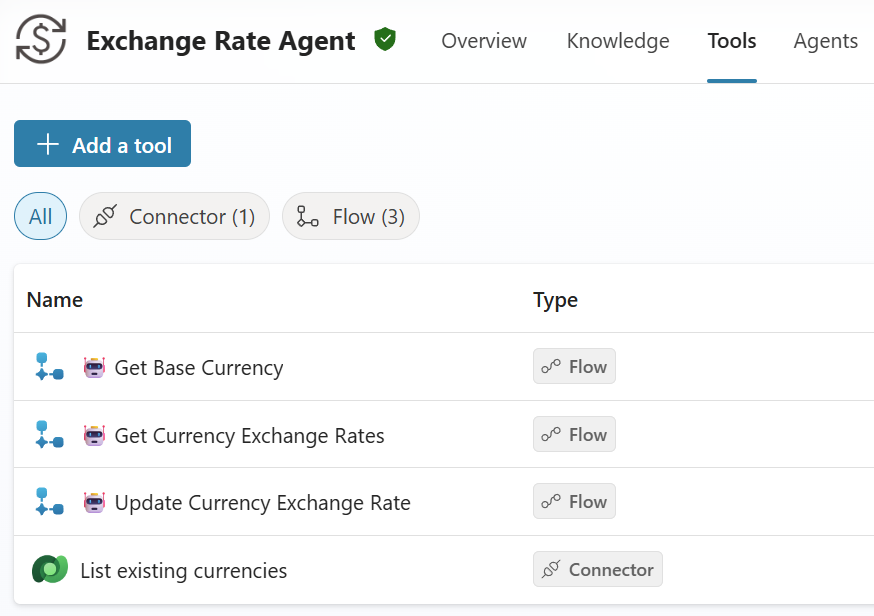
Task: Filter tools by Connector (1)
Action: (174, 217)
